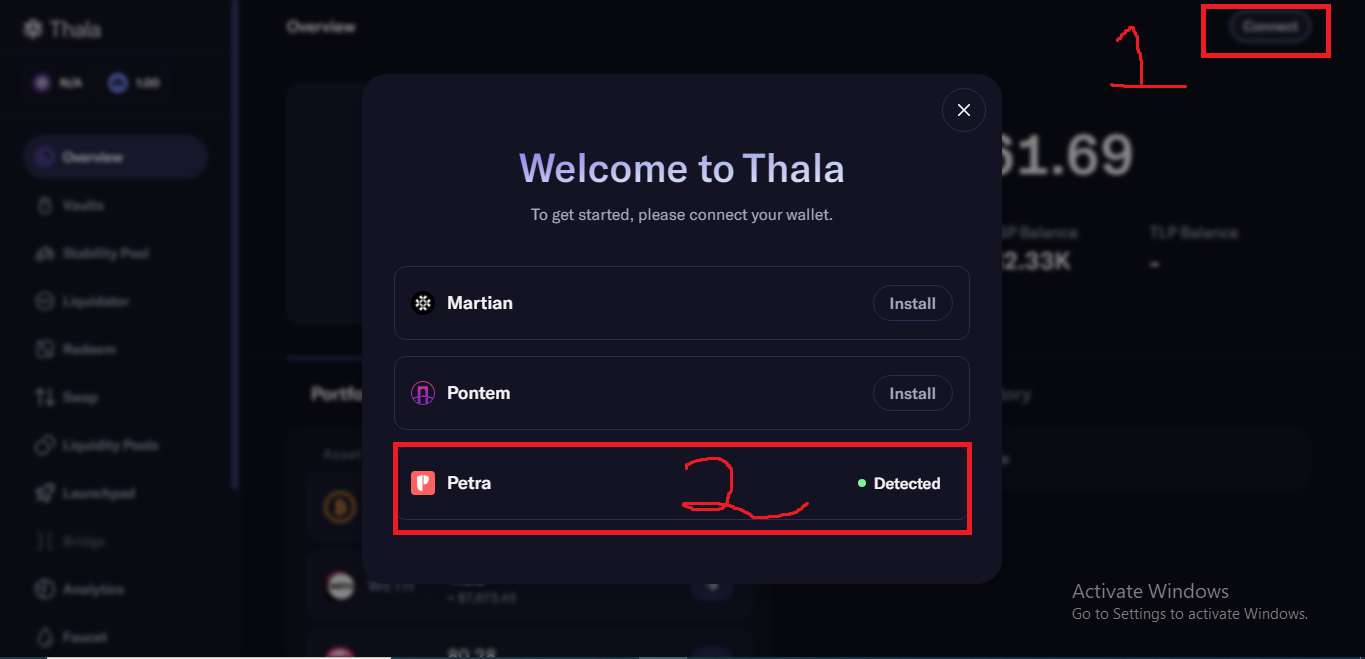Close the Welcome to Thala dialog
The height and width of the screenshot is (659, 1365).
(x=964, y=110)
